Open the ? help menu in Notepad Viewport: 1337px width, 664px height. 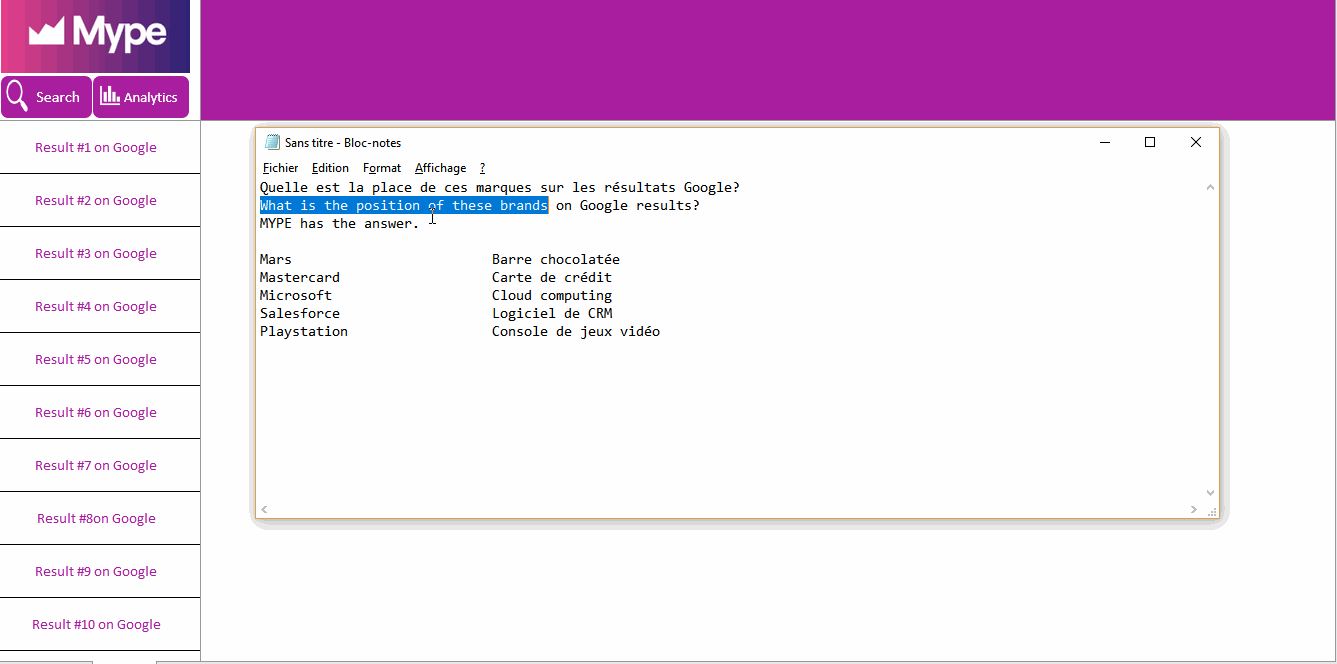(x=482, y=168)
